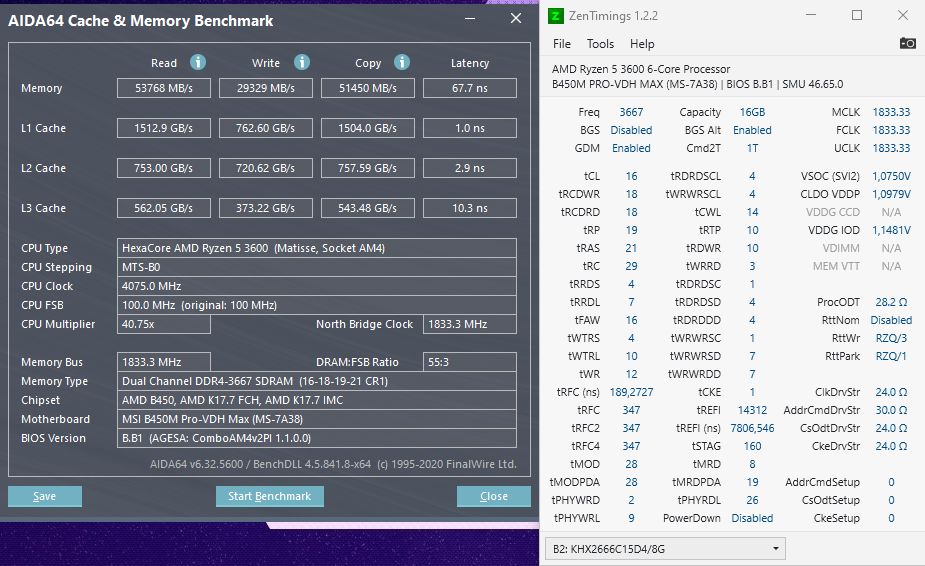Click the tRFC (ns) value 189,2727

coord(631,392)
